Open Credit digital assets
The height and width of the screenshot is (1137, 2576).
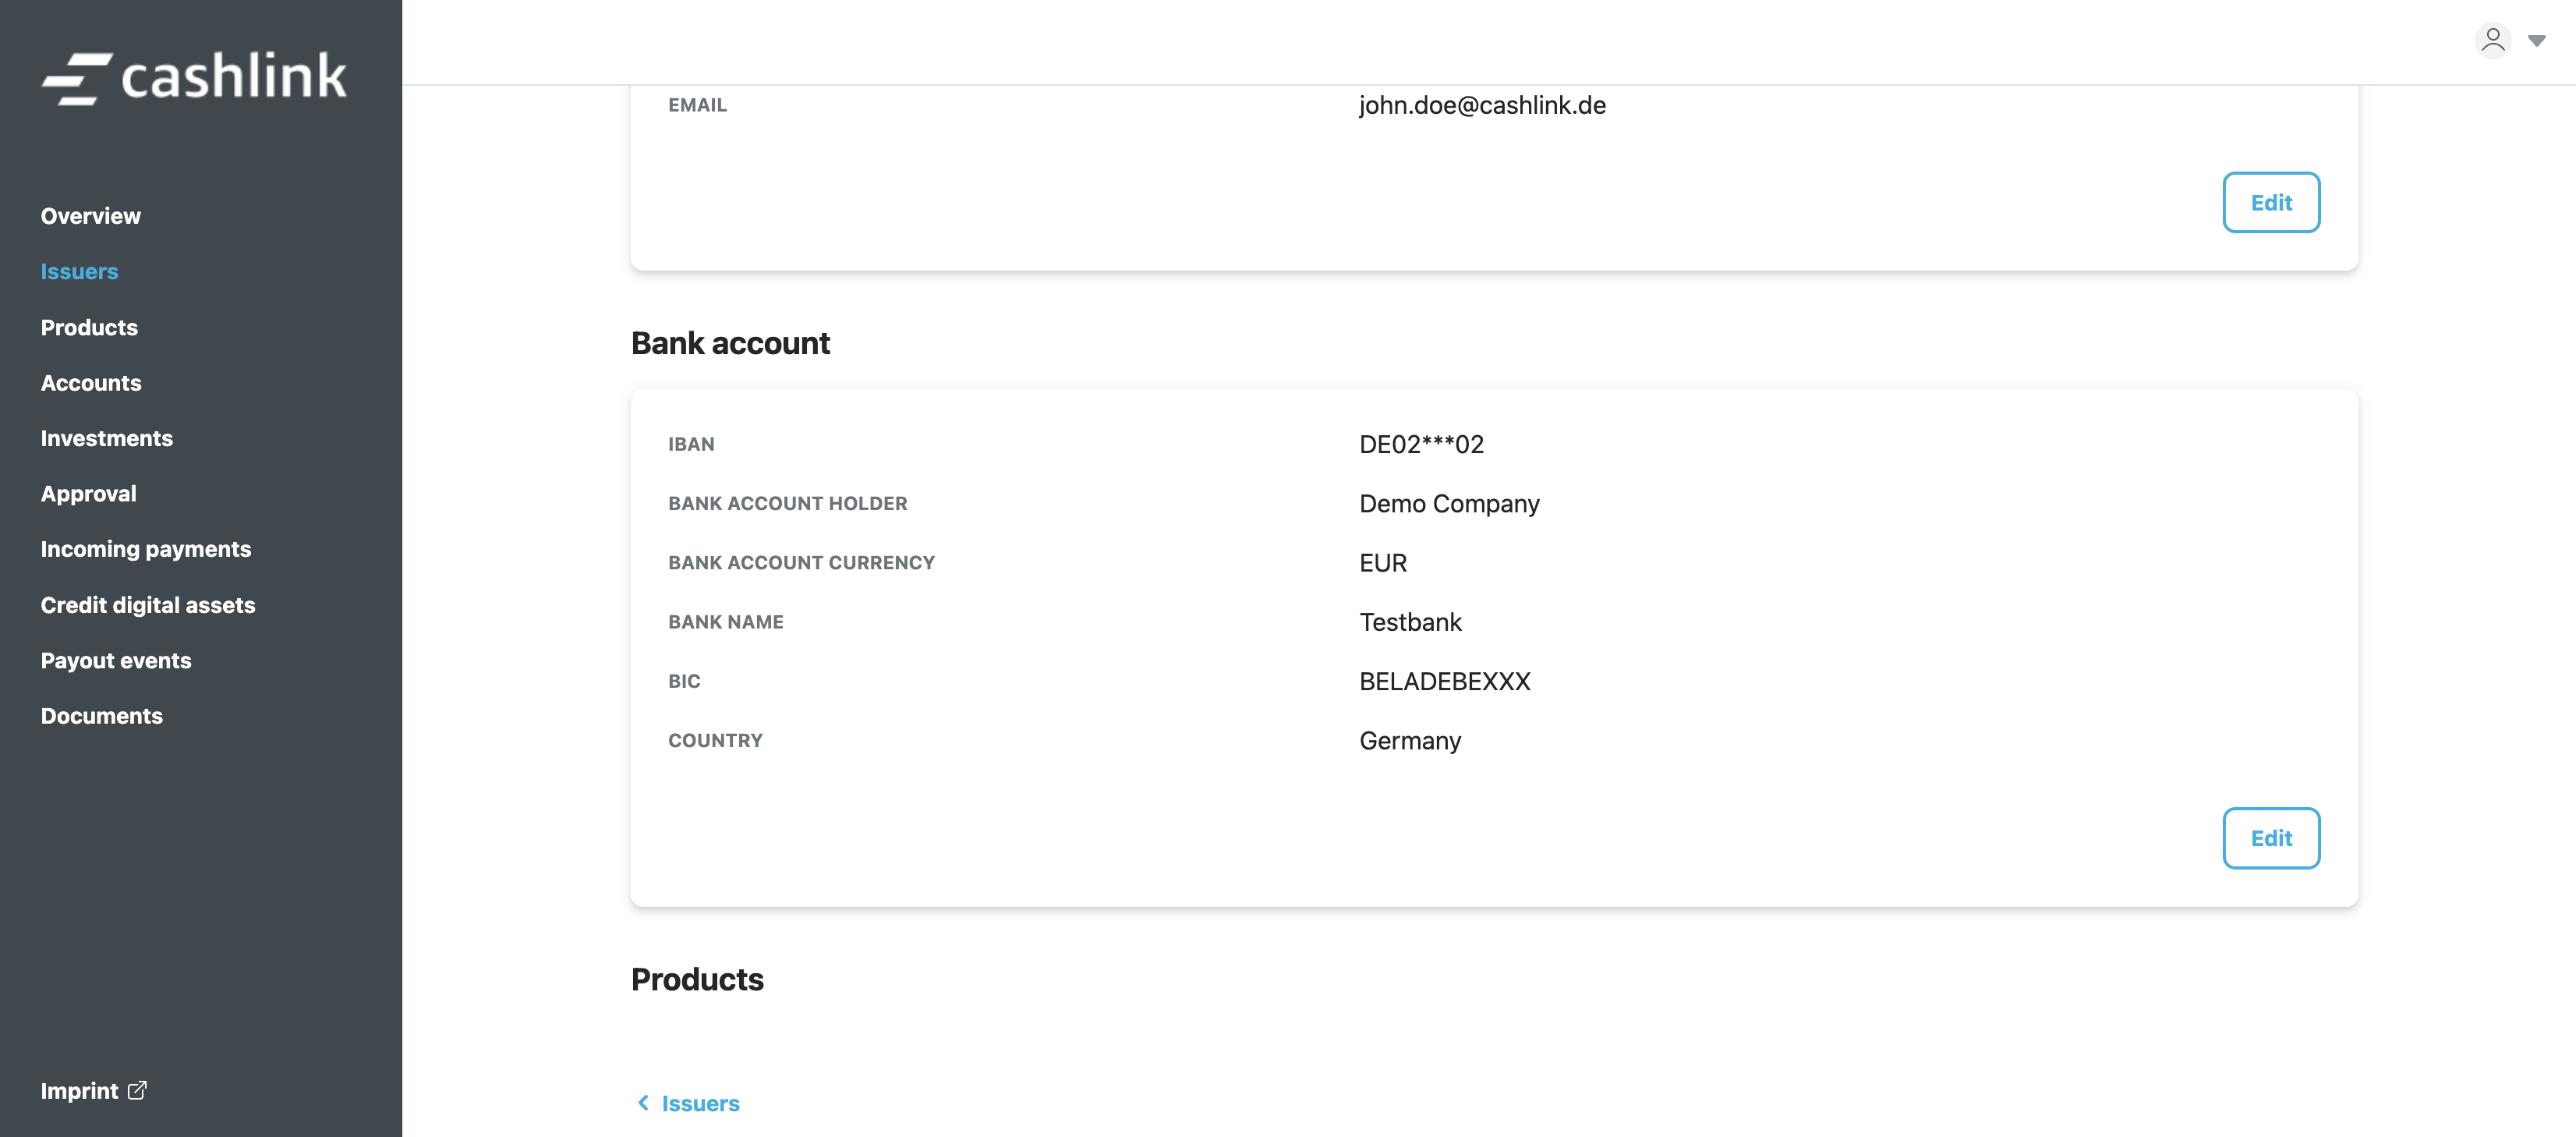148,605
